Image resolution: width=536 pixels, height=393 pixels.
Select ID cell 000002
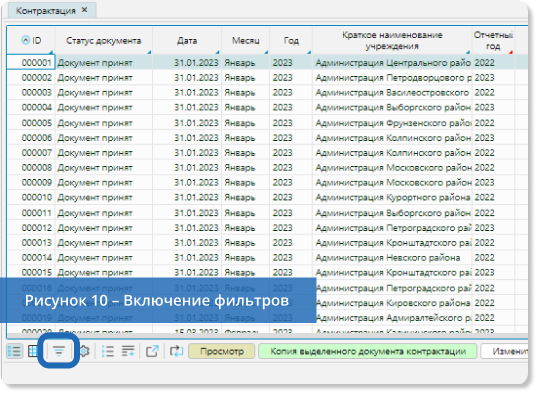click(31, 78)
